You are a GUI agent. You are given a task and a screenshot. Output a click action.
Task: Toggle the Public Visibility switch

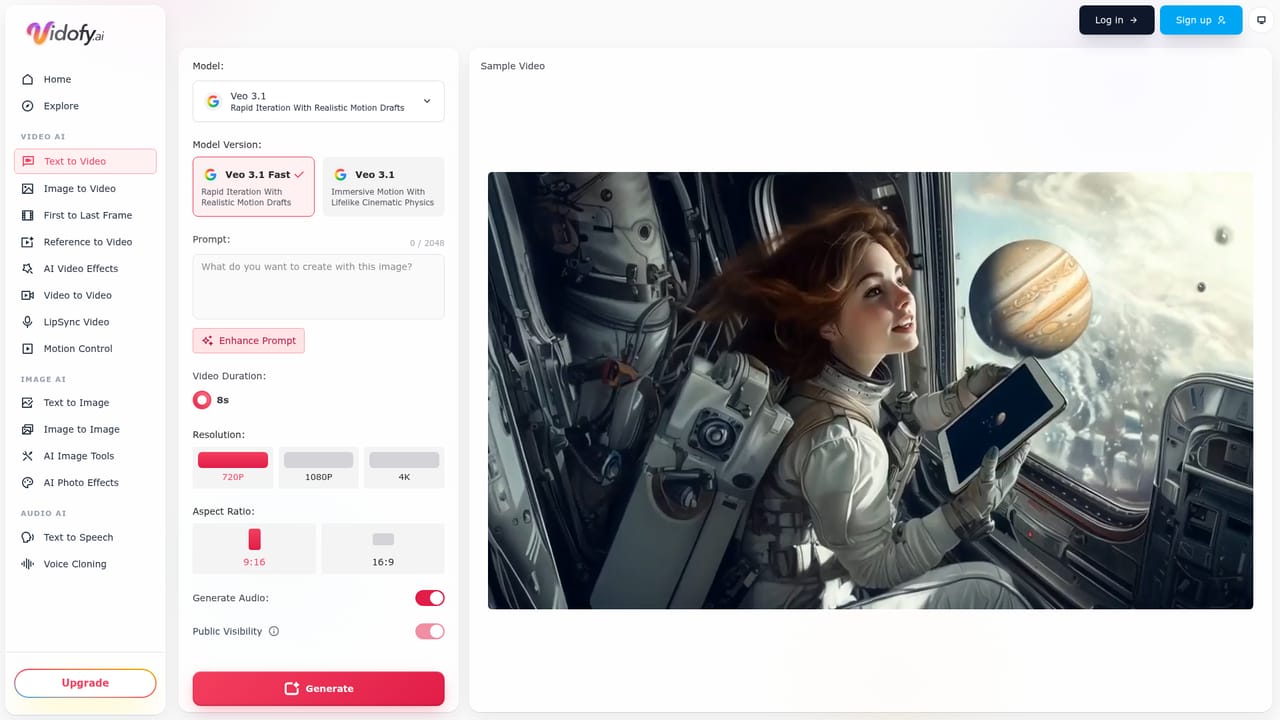(x=430, y=631)
